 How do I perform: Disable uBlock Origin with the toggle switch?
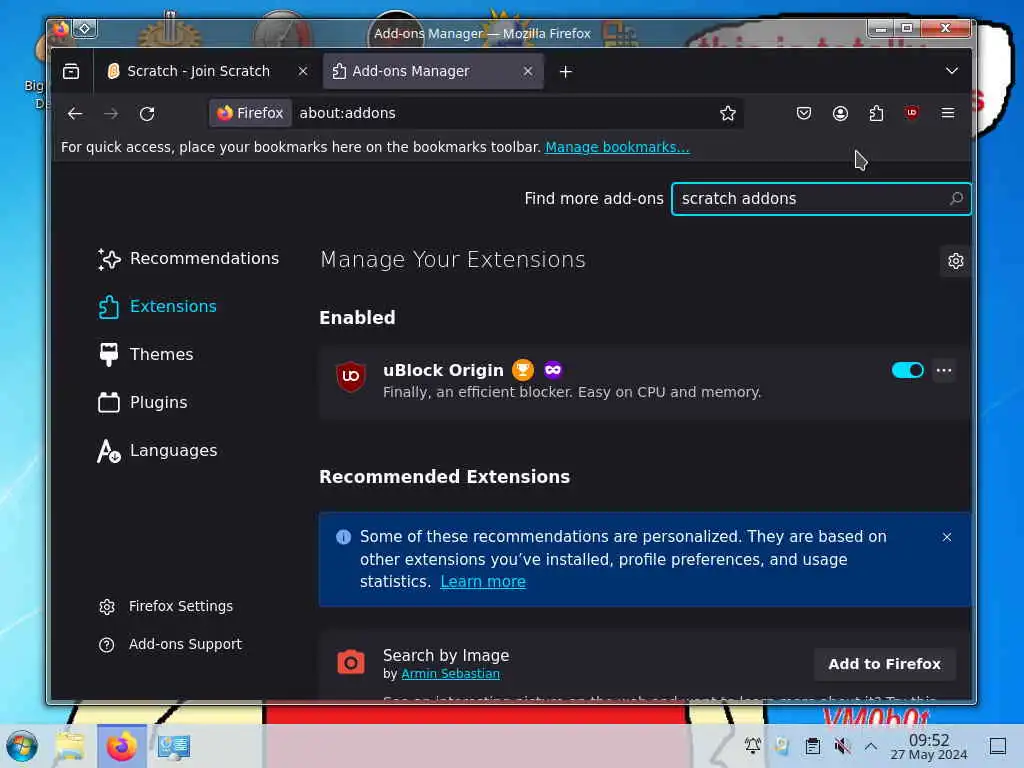[908, 370]
